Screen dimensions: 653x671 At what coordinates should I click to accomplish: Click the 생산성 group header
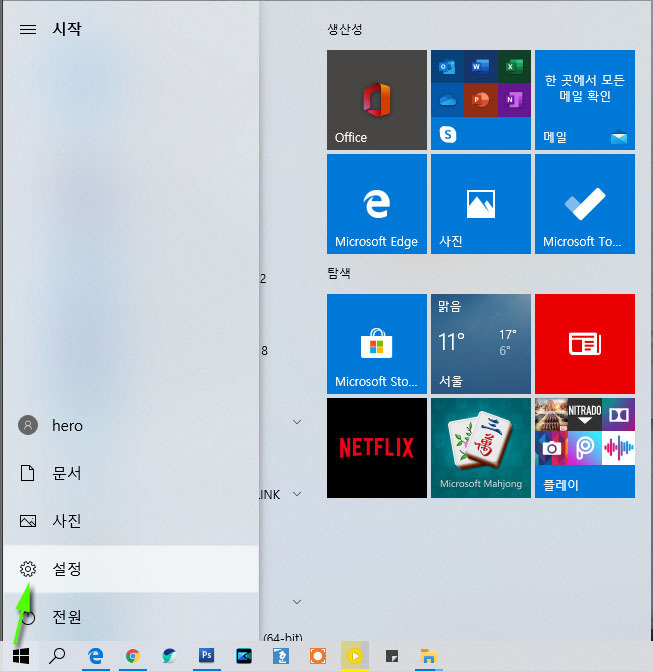tap(345, 29)
